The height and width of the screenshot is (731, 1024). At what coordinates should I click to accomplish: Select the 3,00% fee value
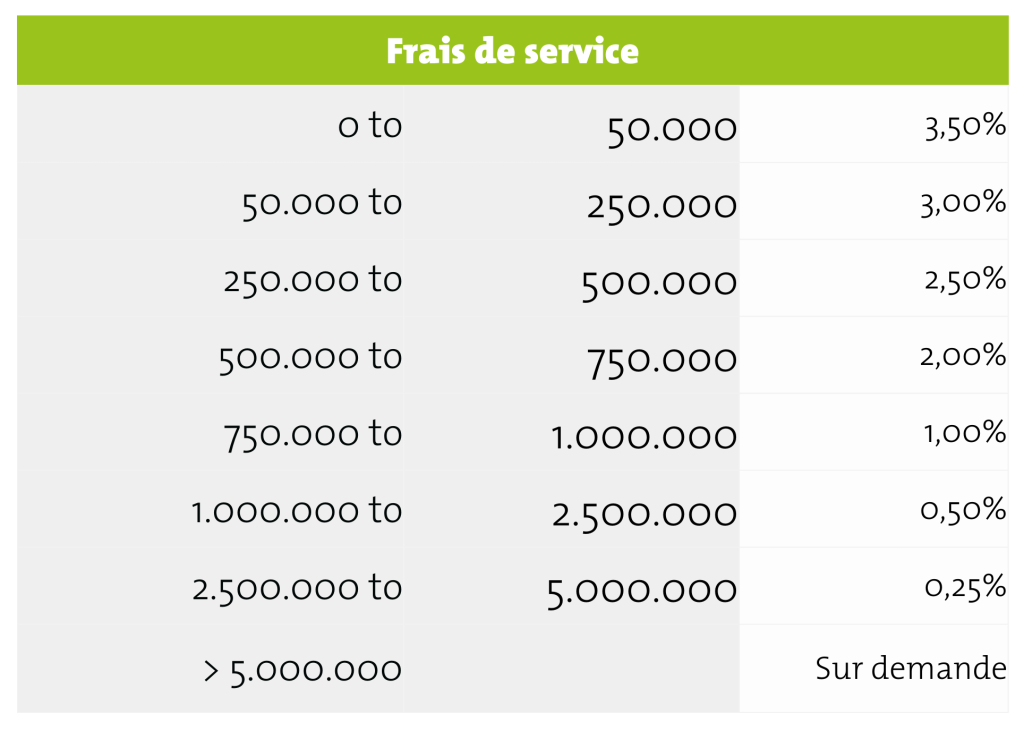click(x=963, y=203)
